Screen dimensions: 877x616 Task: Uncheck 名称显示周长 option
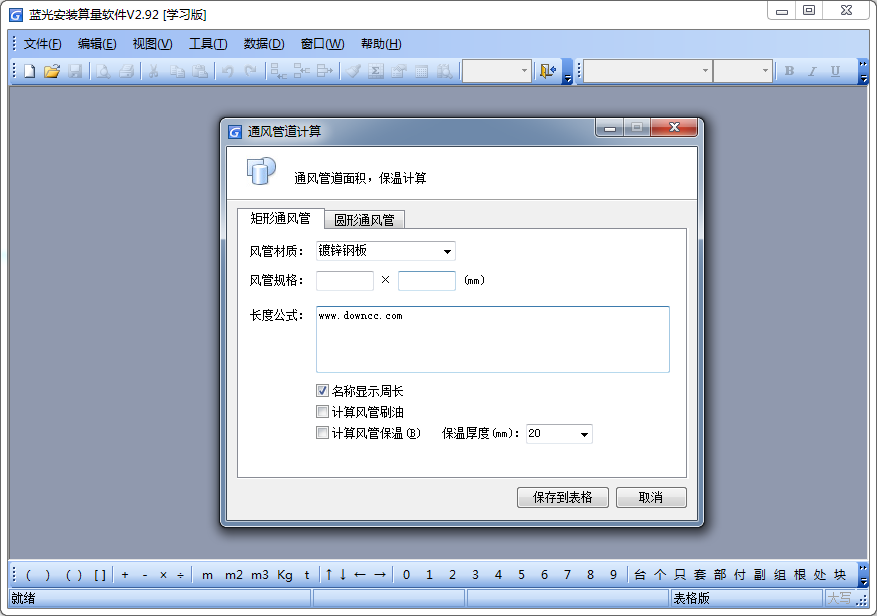(x=322, y=390)
